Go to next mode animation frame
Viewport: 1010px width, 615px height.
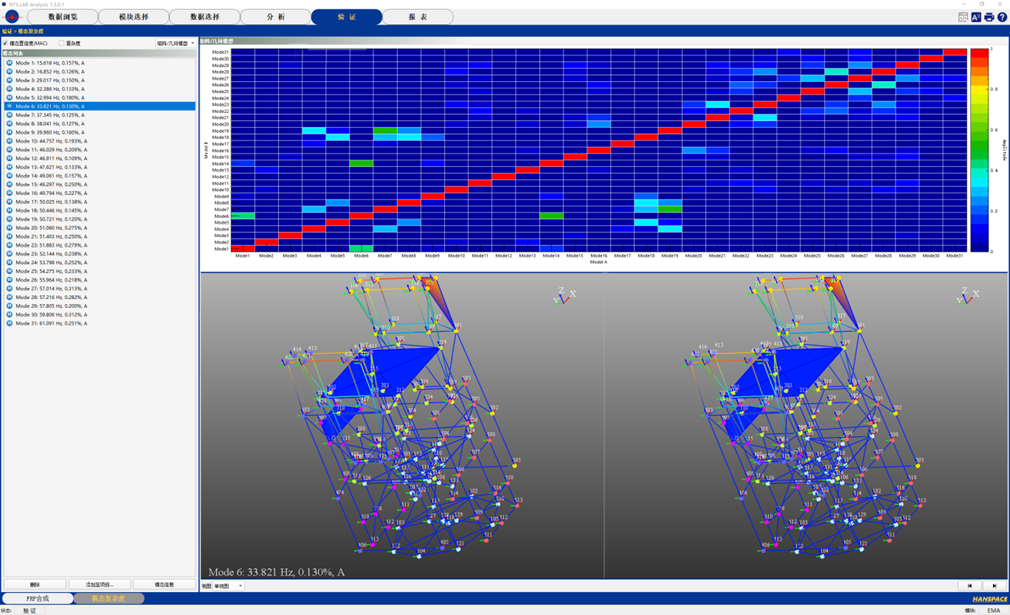[994, 586]
